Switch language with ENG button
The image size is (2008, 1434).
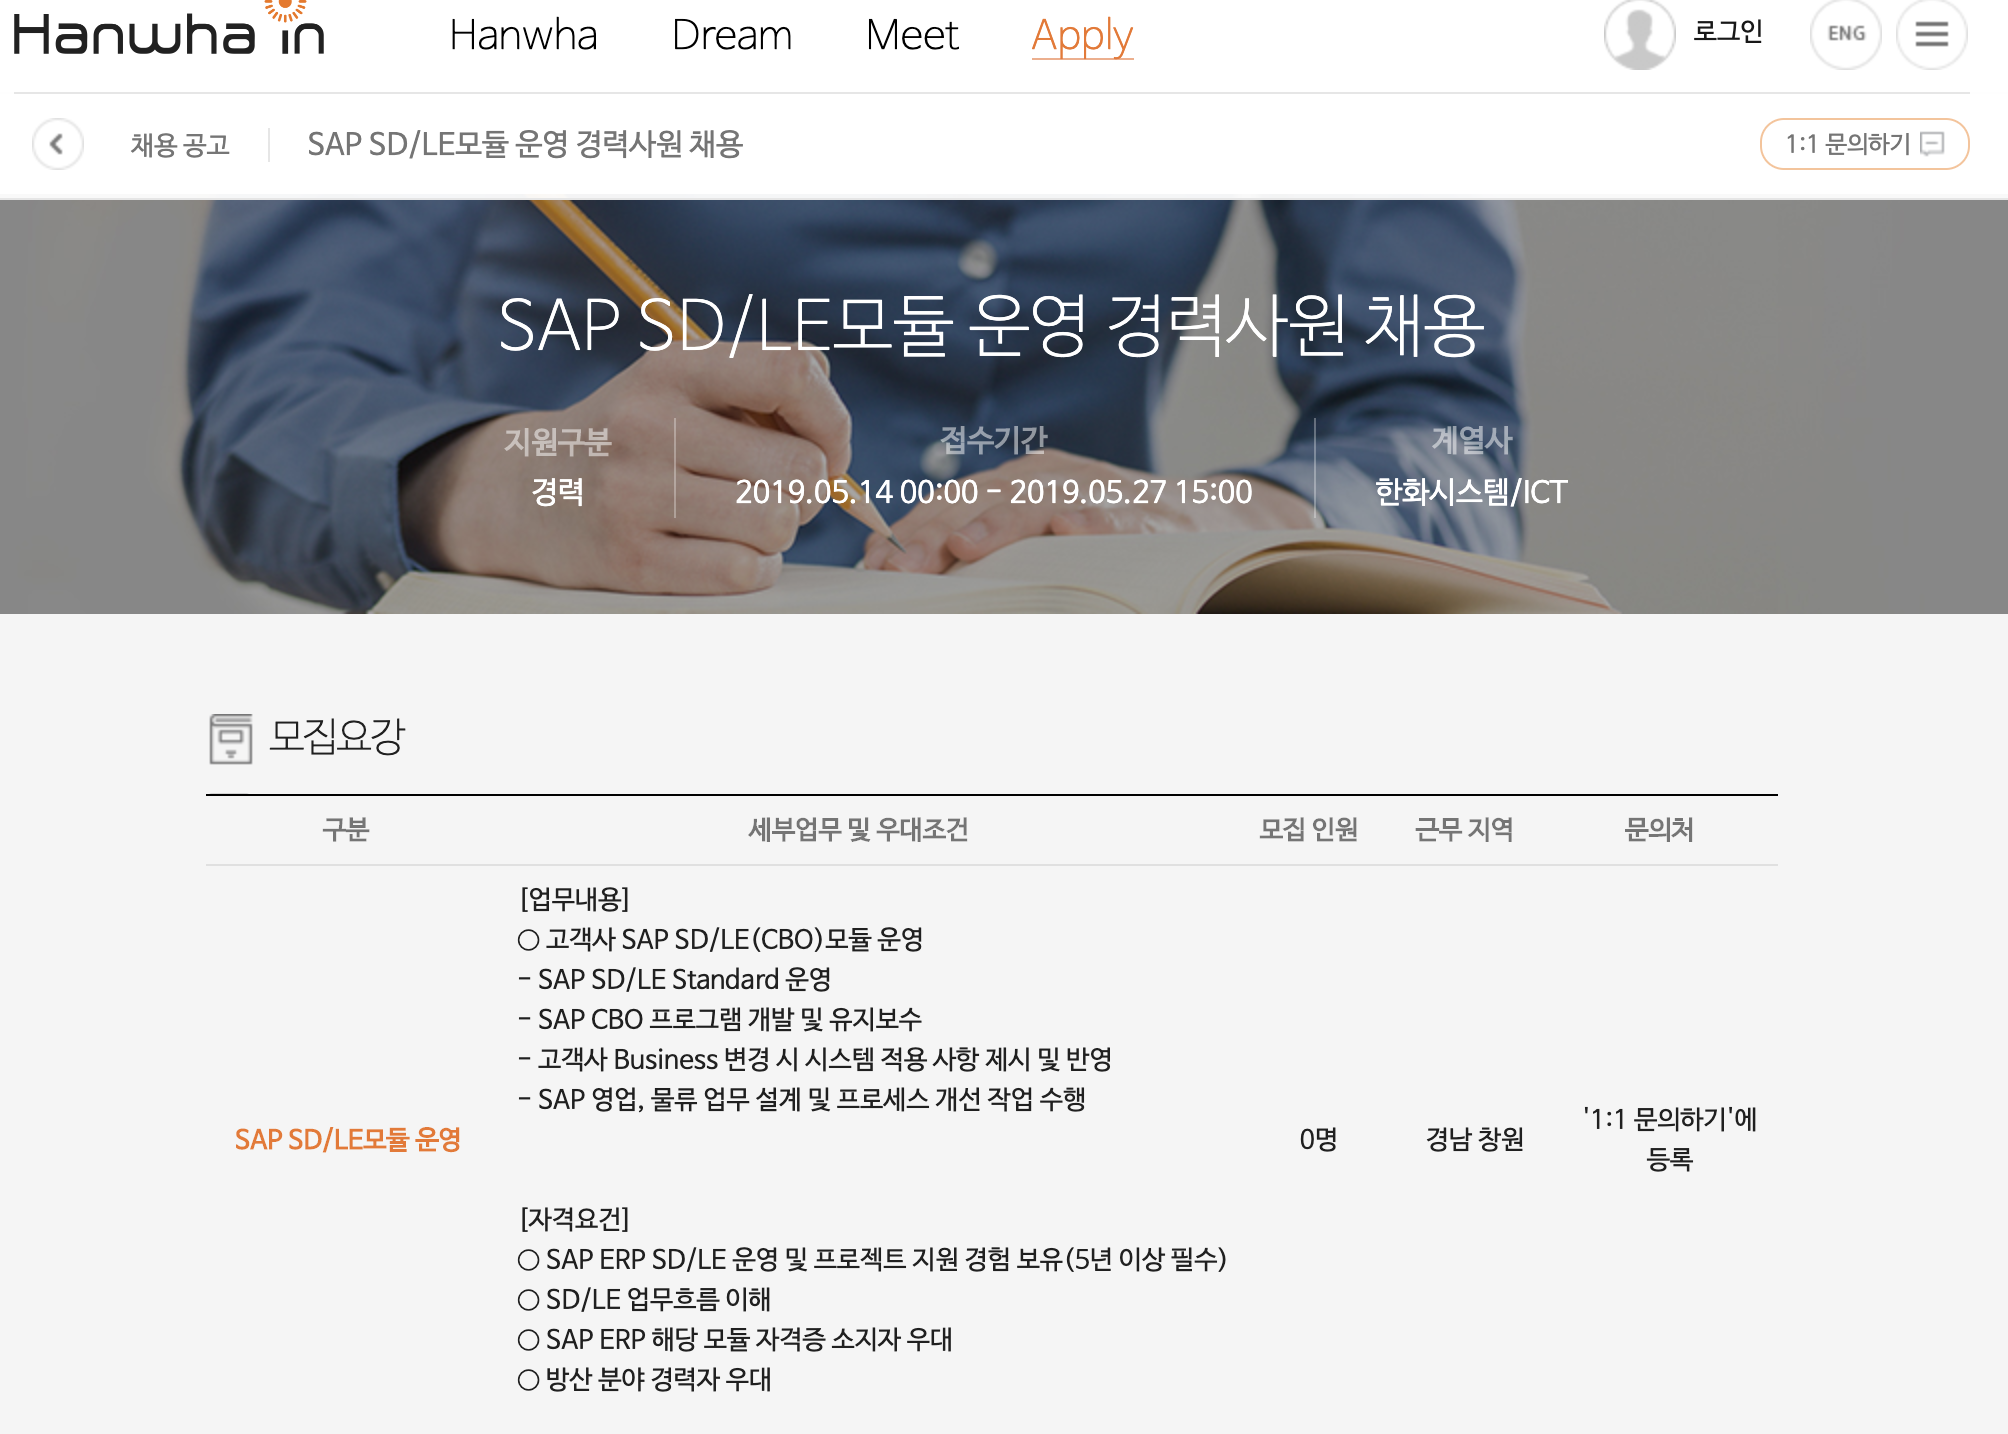(1846, 34)
